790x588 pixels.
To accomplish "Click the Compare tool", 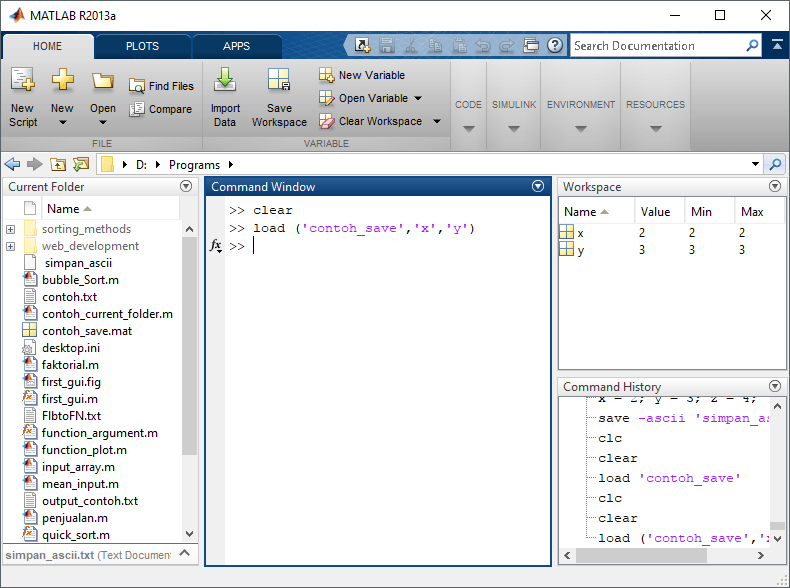I will 161,109.
